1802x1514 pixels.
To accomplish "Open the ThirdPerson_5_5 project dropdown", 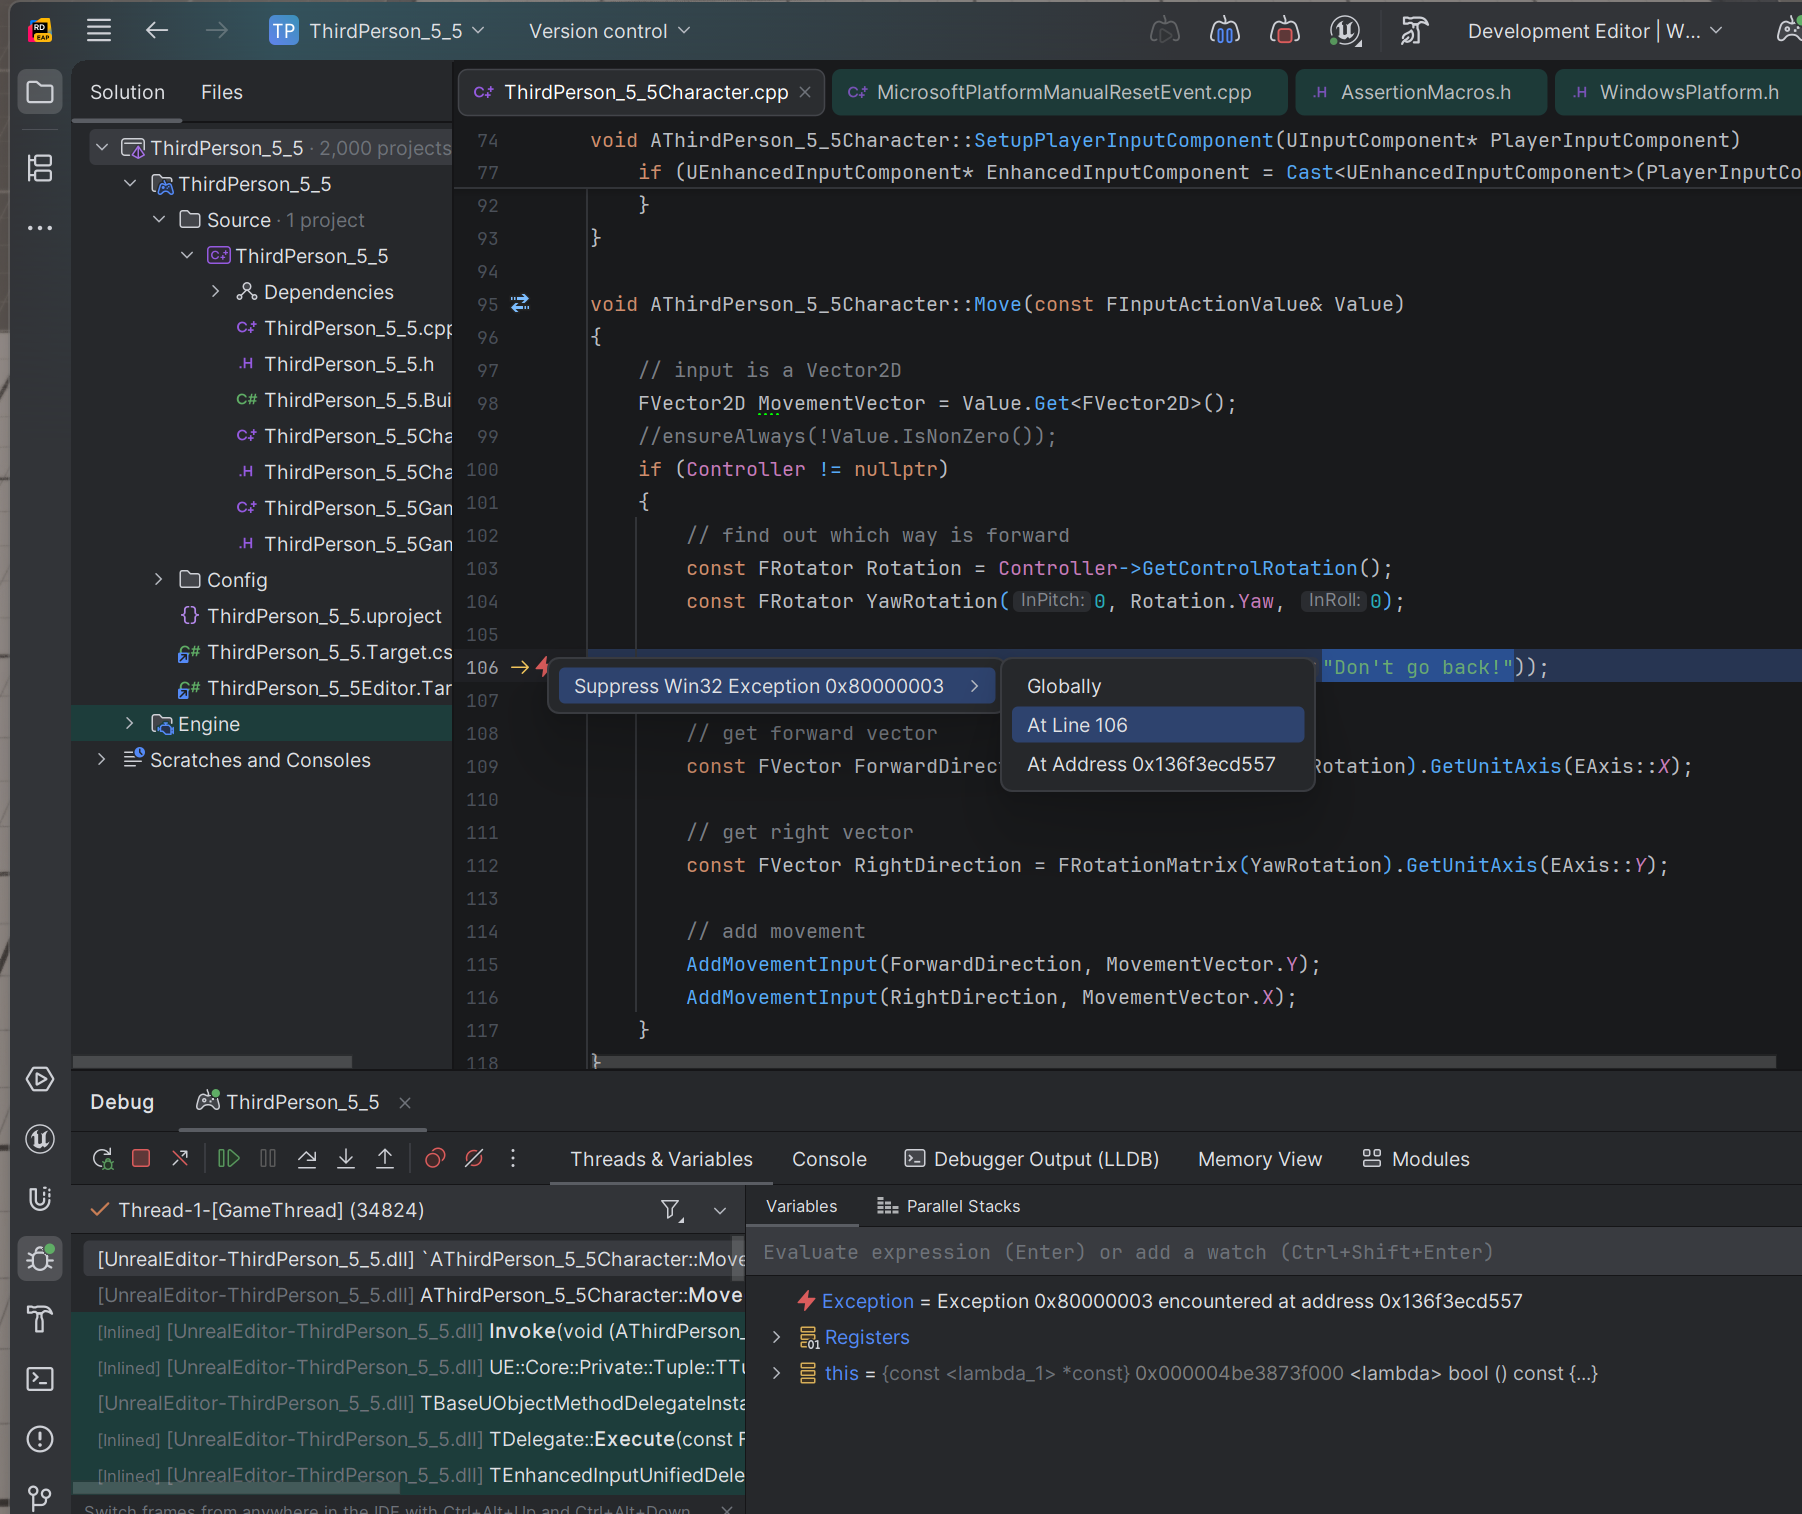I will point(378,31).
